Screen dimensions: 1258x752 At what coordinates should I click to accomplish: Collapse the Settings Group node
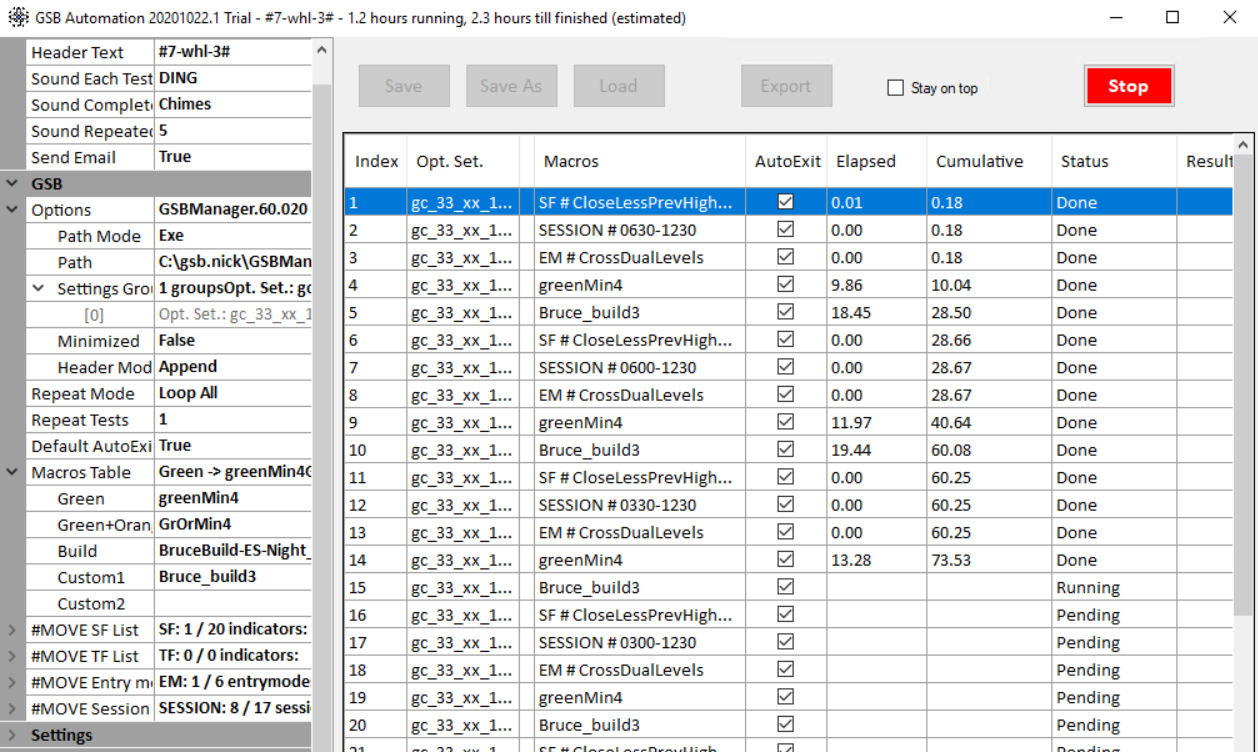pos(38,288)
